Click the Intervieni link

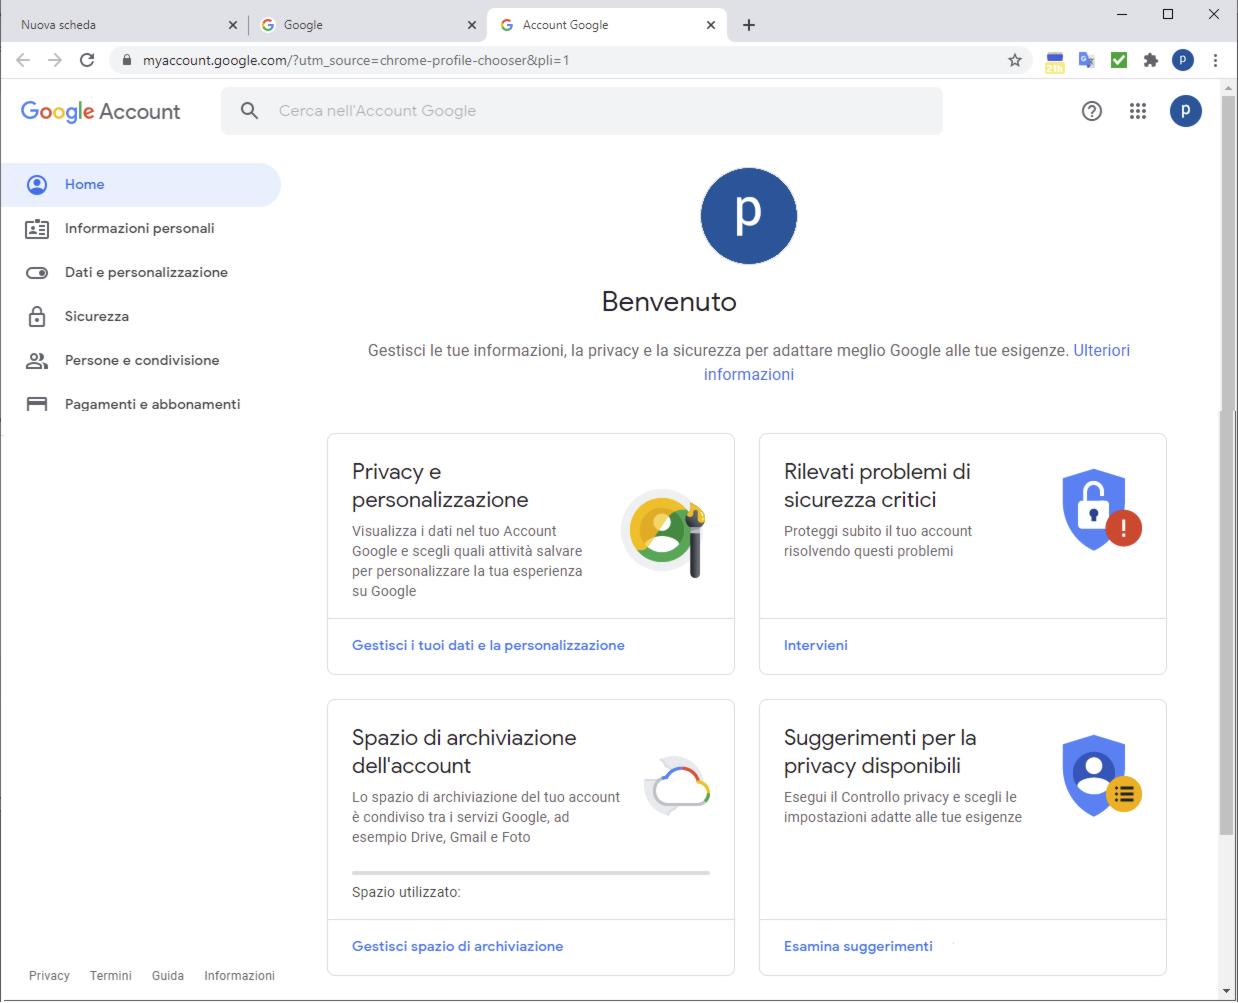point(816,646)
